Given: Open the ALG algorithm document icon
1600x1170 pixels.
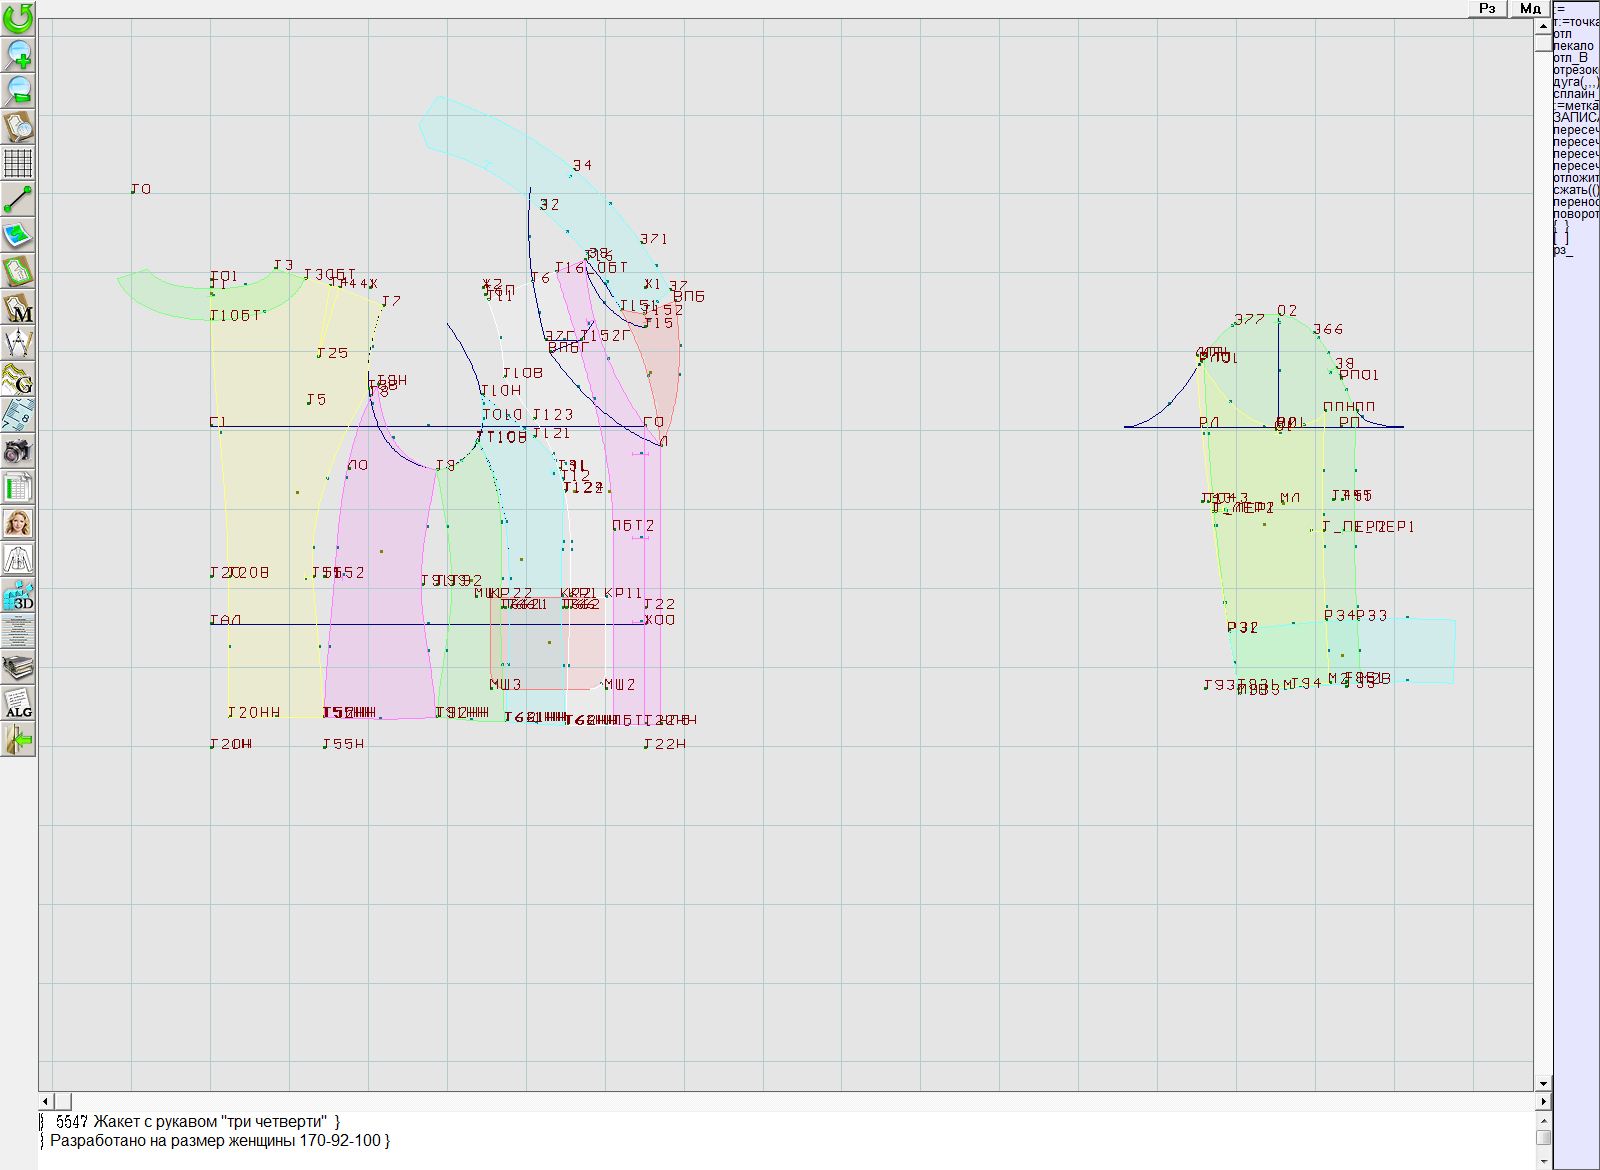Looking at the screenshot, I should pos(18,703).
